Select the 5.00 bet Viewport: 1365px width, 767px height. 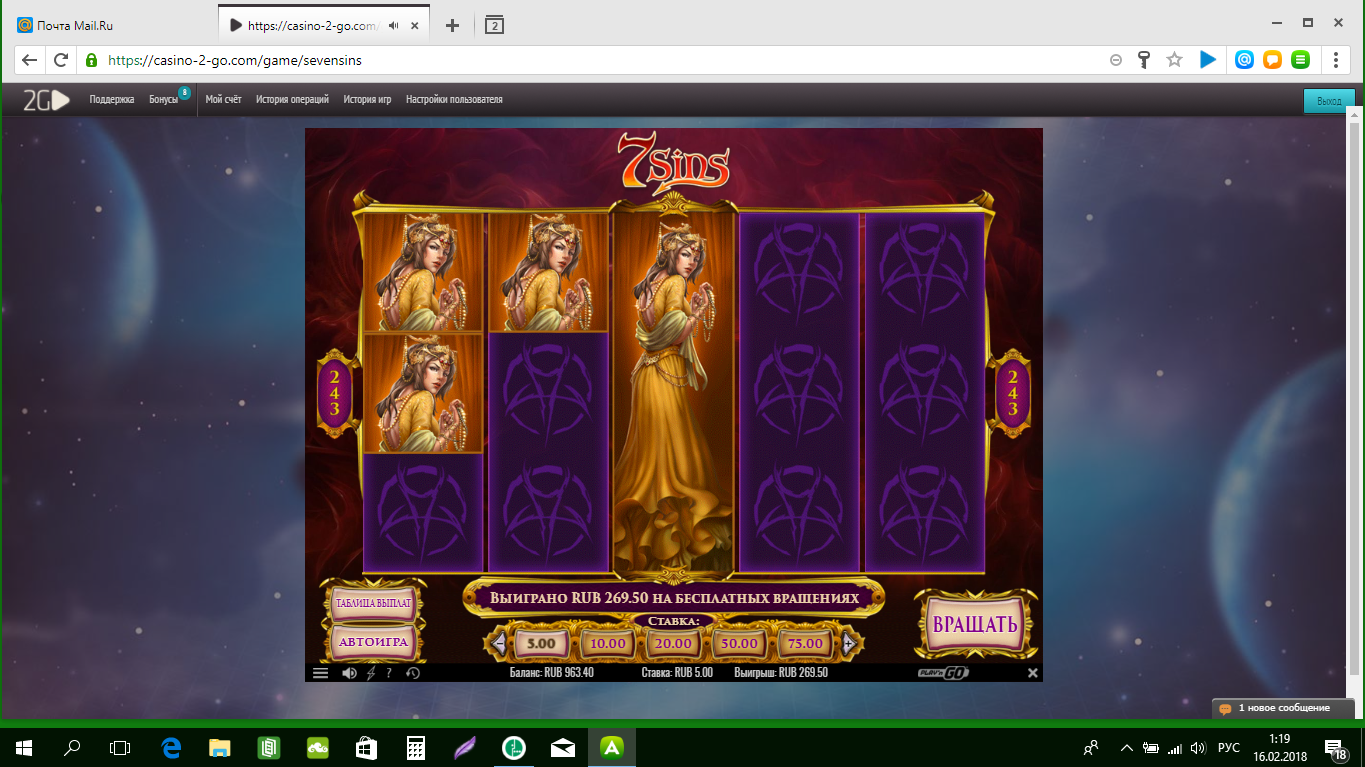pyautogui.click(x=541, y=643)
